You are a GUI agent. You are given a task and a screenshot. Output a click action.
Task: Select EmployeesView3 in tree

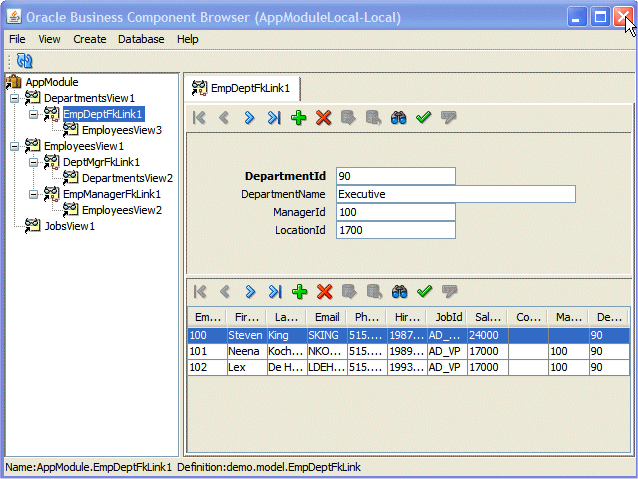122,130
